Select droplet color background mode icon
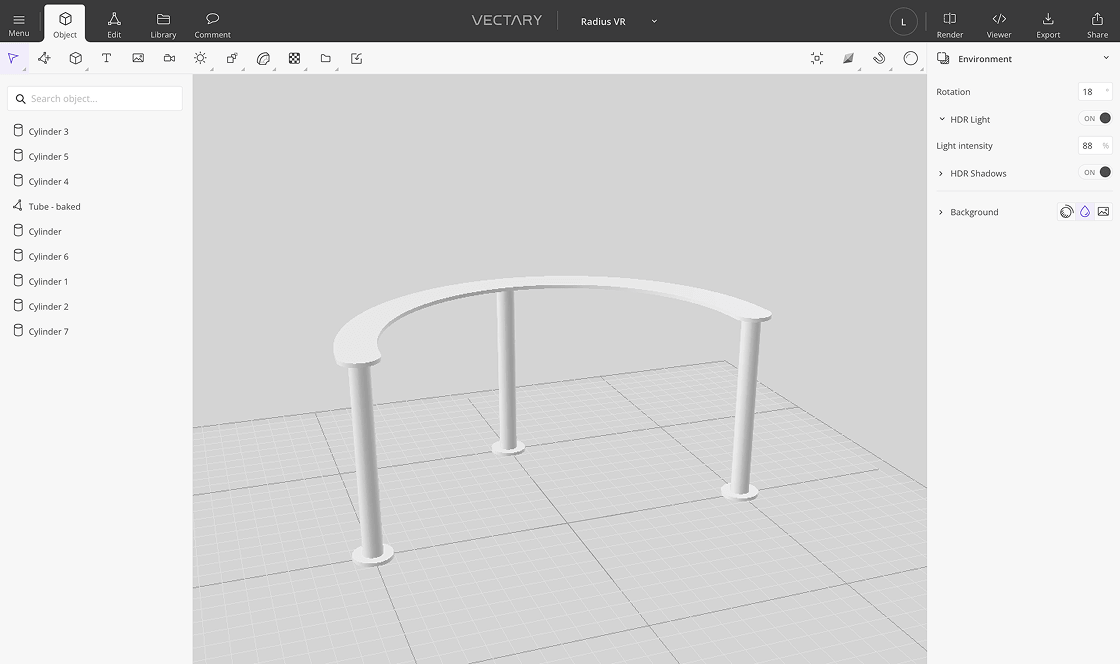The height and width of the screenshot is (664, 1120). (1085, 211)
